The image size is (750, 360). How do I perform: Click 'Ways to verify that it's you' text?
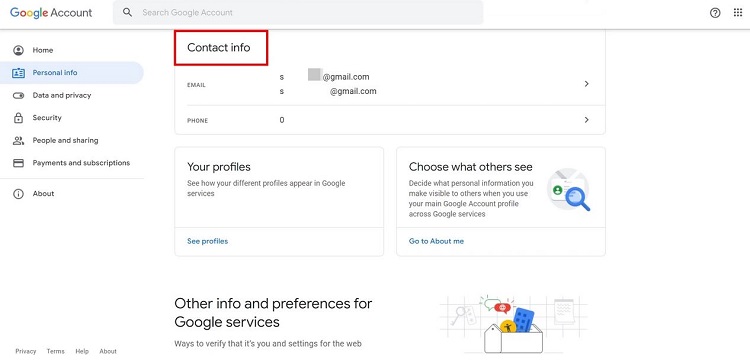268,343
